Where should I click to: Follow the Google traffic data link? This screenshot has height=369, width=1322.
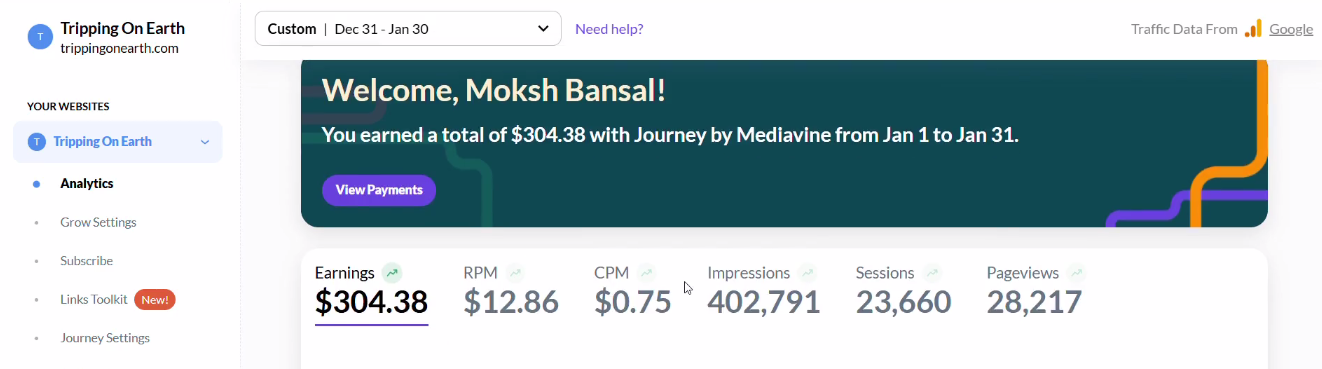(1291, 29)
